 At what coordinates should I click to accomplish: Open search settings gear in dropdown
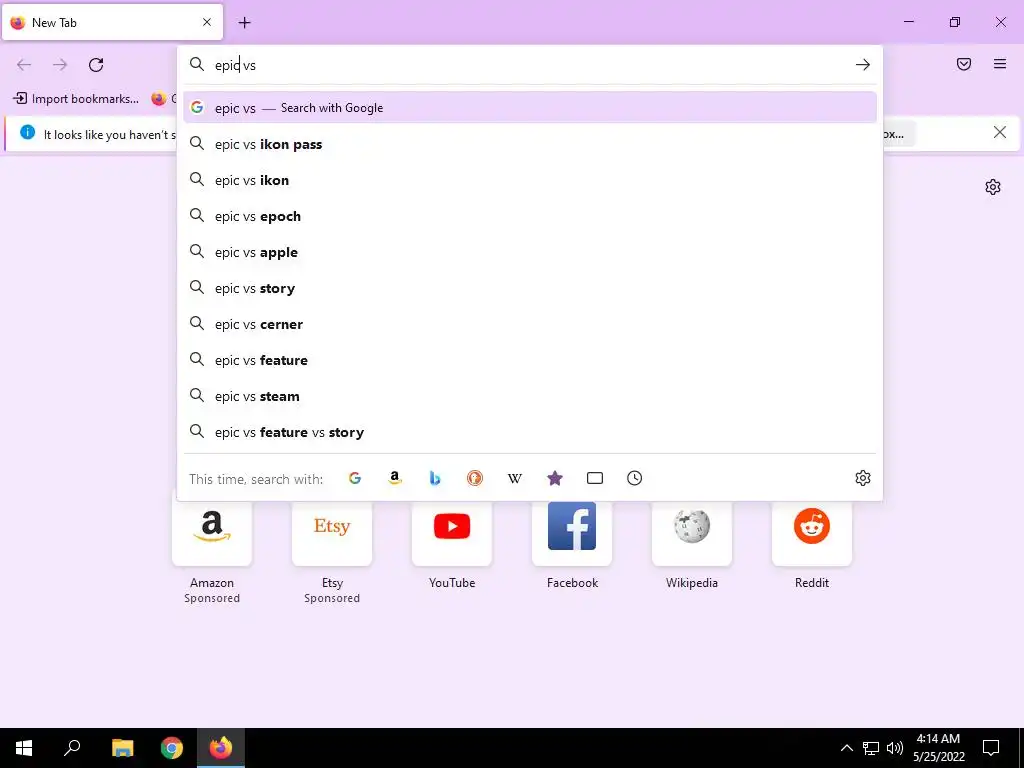[x=863, y=478]
